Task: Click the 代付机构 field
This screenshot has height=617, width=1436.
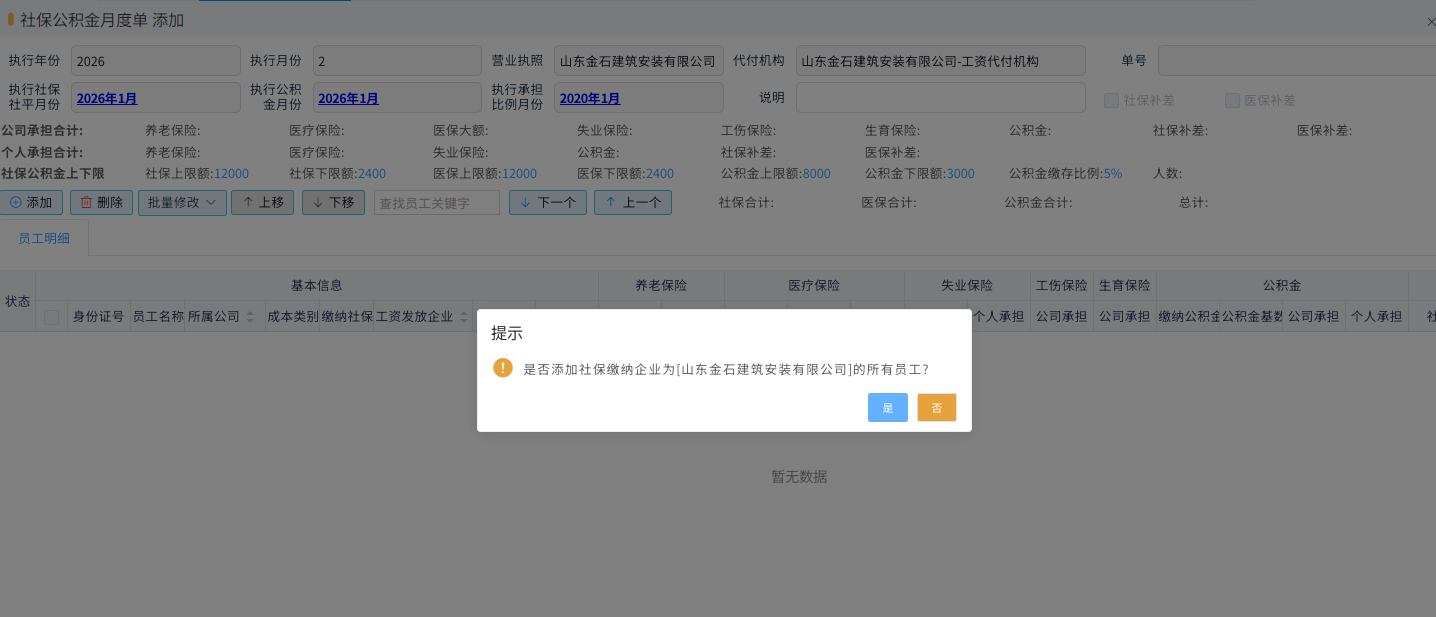Action: (941, 61)
